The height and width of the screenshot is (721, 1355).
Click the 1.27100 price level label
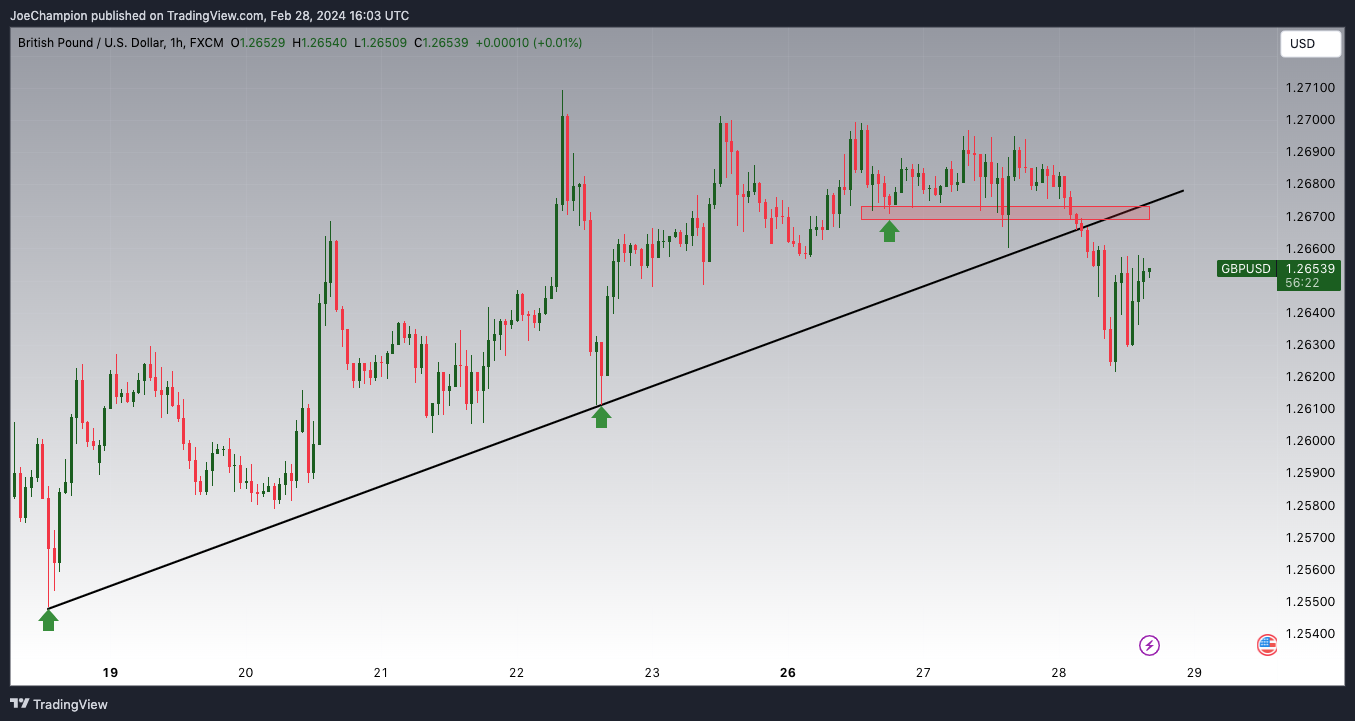pyautogui.click(x=1309, y=88)
